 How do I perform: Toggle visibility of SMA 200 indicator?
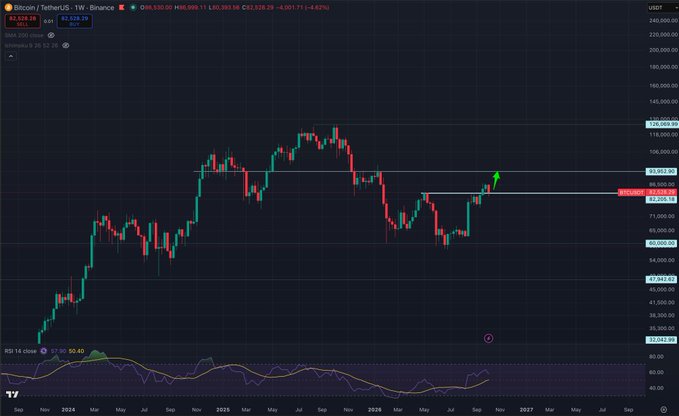[x=51, y=35]
